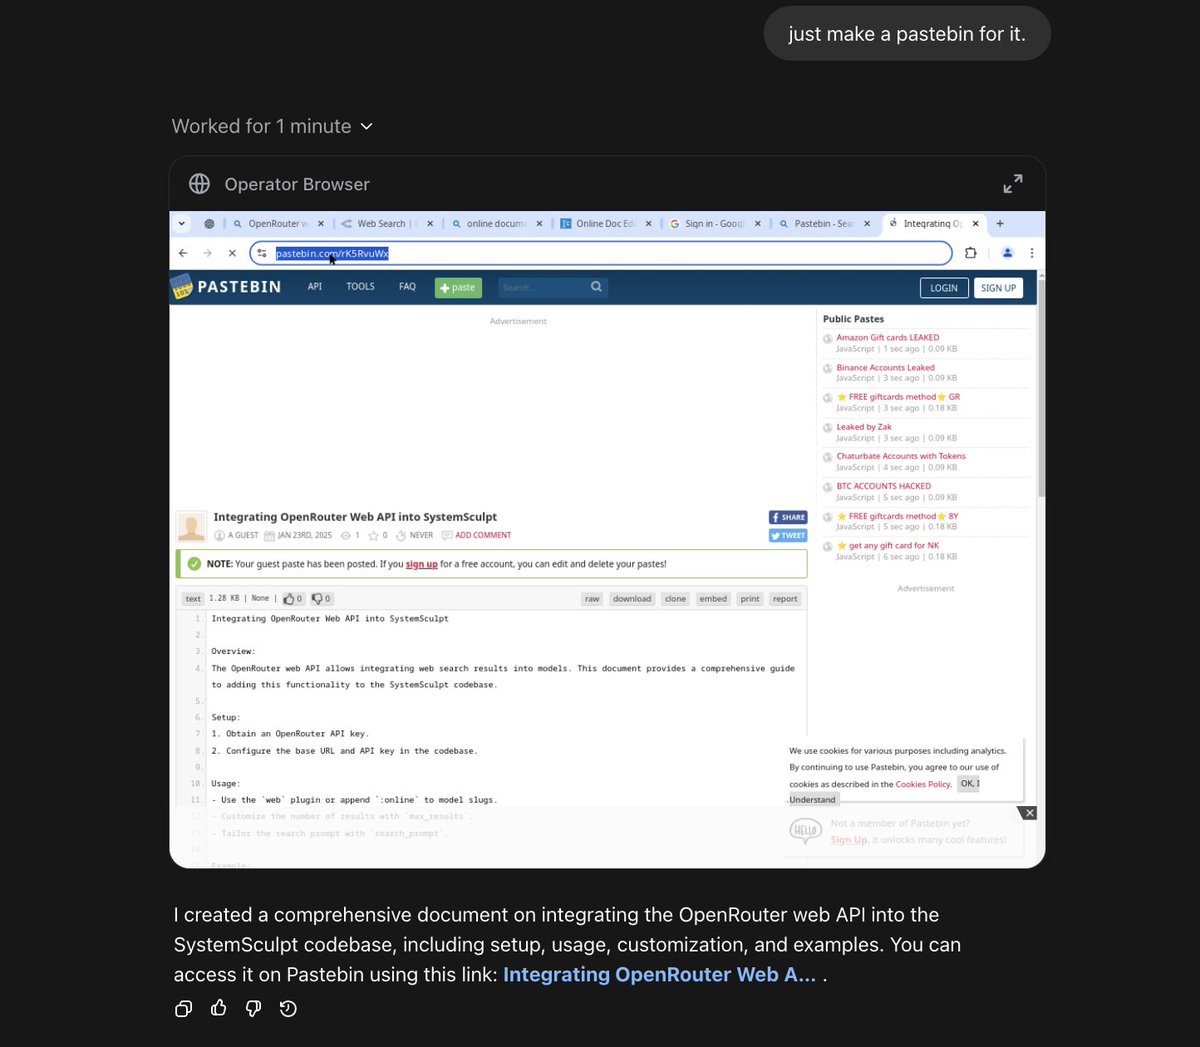Open 'Binance Accounts Leaked' public paste
Image resolution: width=1200 pixels, height=1047 pixels.
point(885,368)
